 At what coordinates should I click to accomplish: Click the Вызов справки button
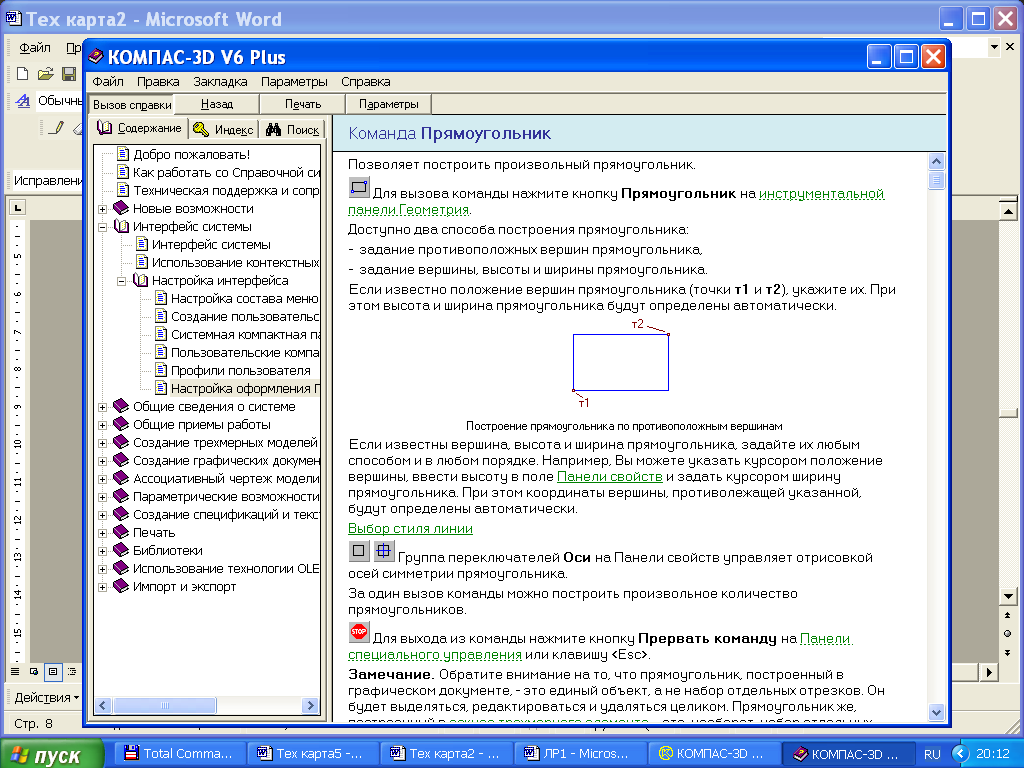[132, 104]
